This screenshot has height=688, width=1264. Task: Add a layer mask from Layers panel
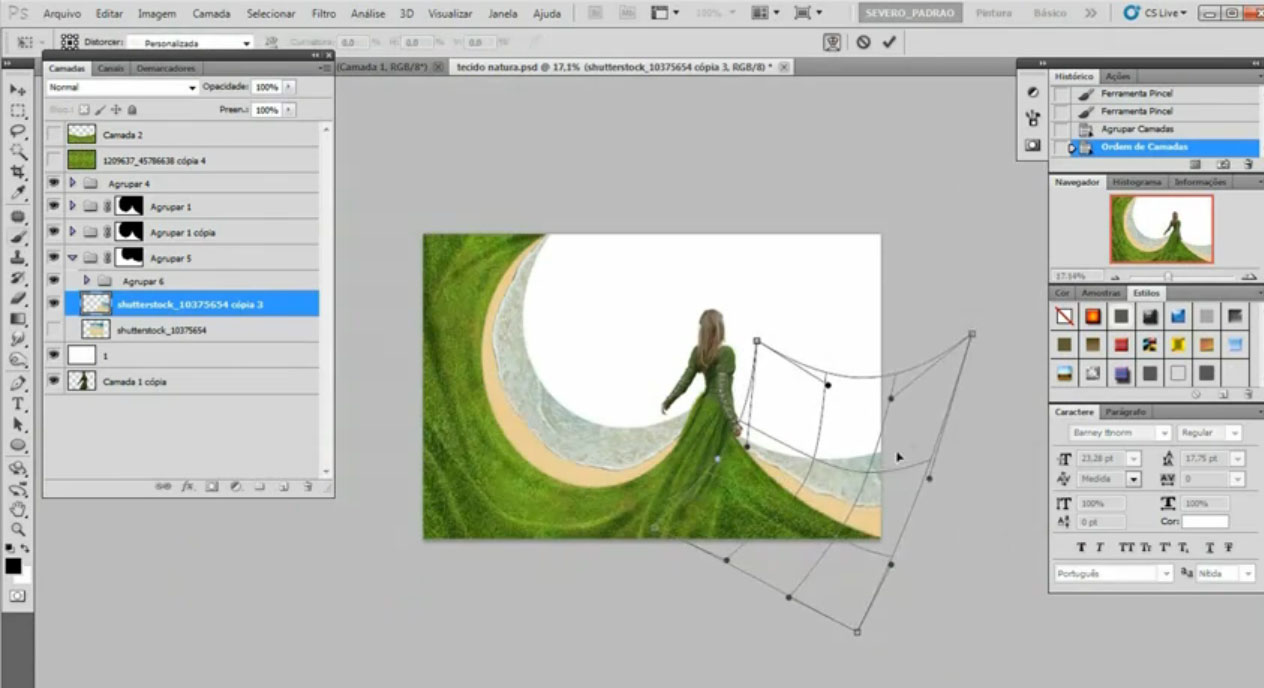pos(212,486)
